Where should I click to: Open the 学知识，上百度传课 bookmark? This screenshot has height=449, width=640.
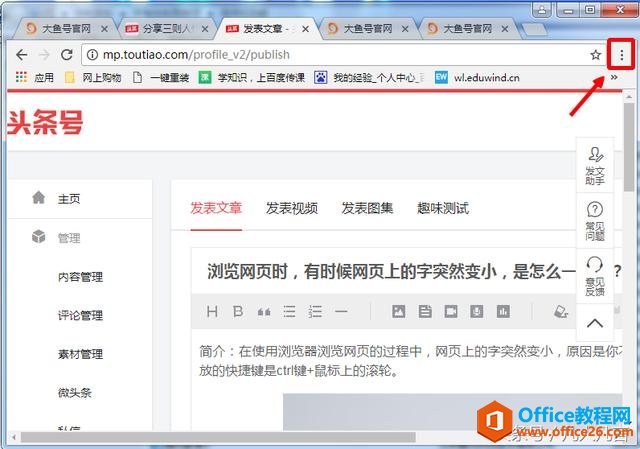click(252, 77)
